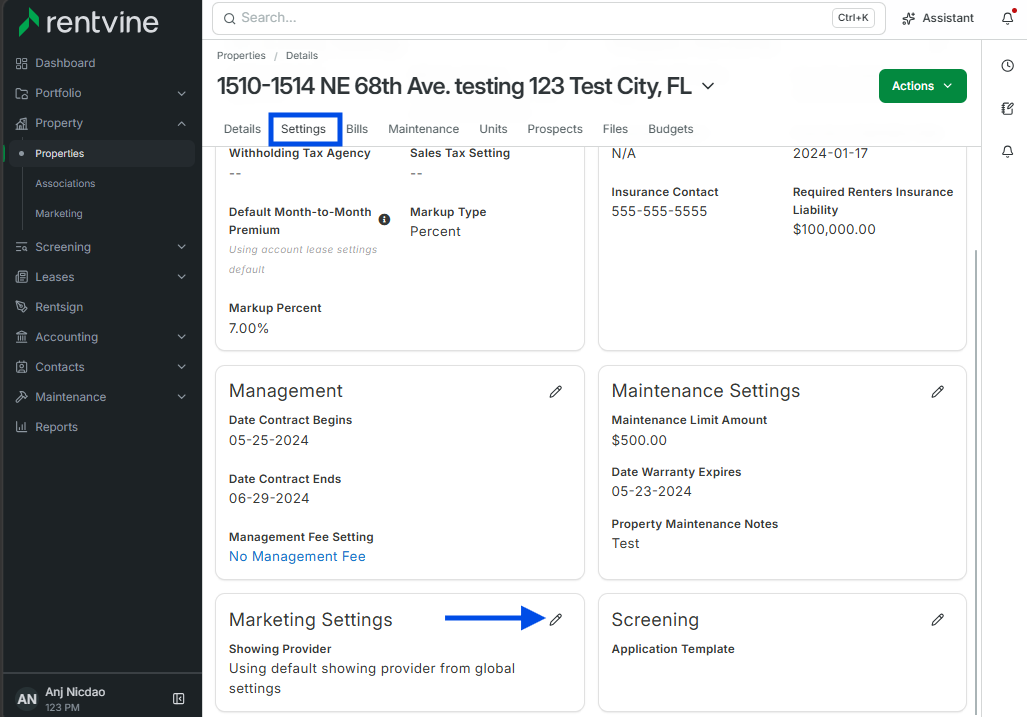Click the Details breadcrumb
Screen dimensions: 1027x717
click(301, 56)
